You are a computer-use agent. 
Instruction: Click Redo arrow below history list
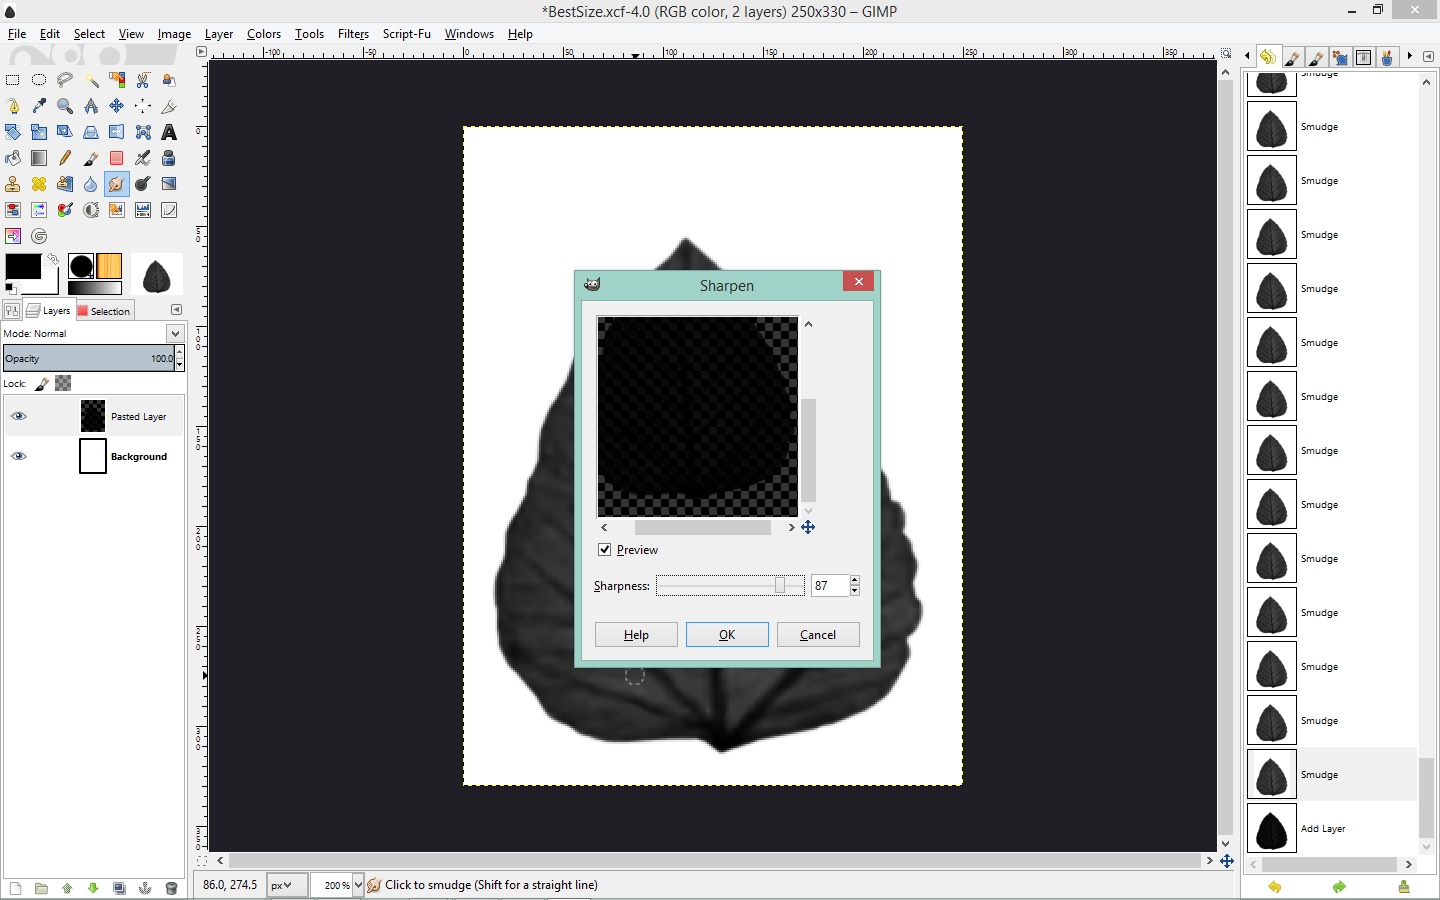[x=1339, y=887]
